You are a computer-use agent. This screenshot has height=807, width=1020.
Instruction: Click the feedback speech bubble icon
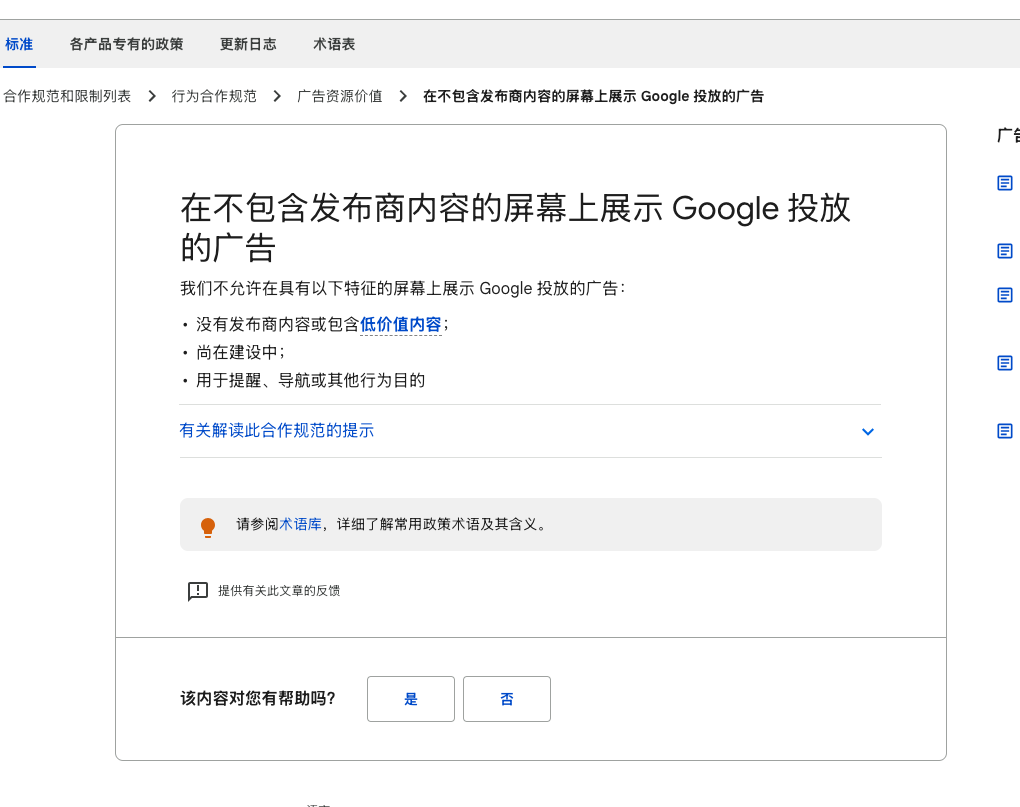click(198, 591)
